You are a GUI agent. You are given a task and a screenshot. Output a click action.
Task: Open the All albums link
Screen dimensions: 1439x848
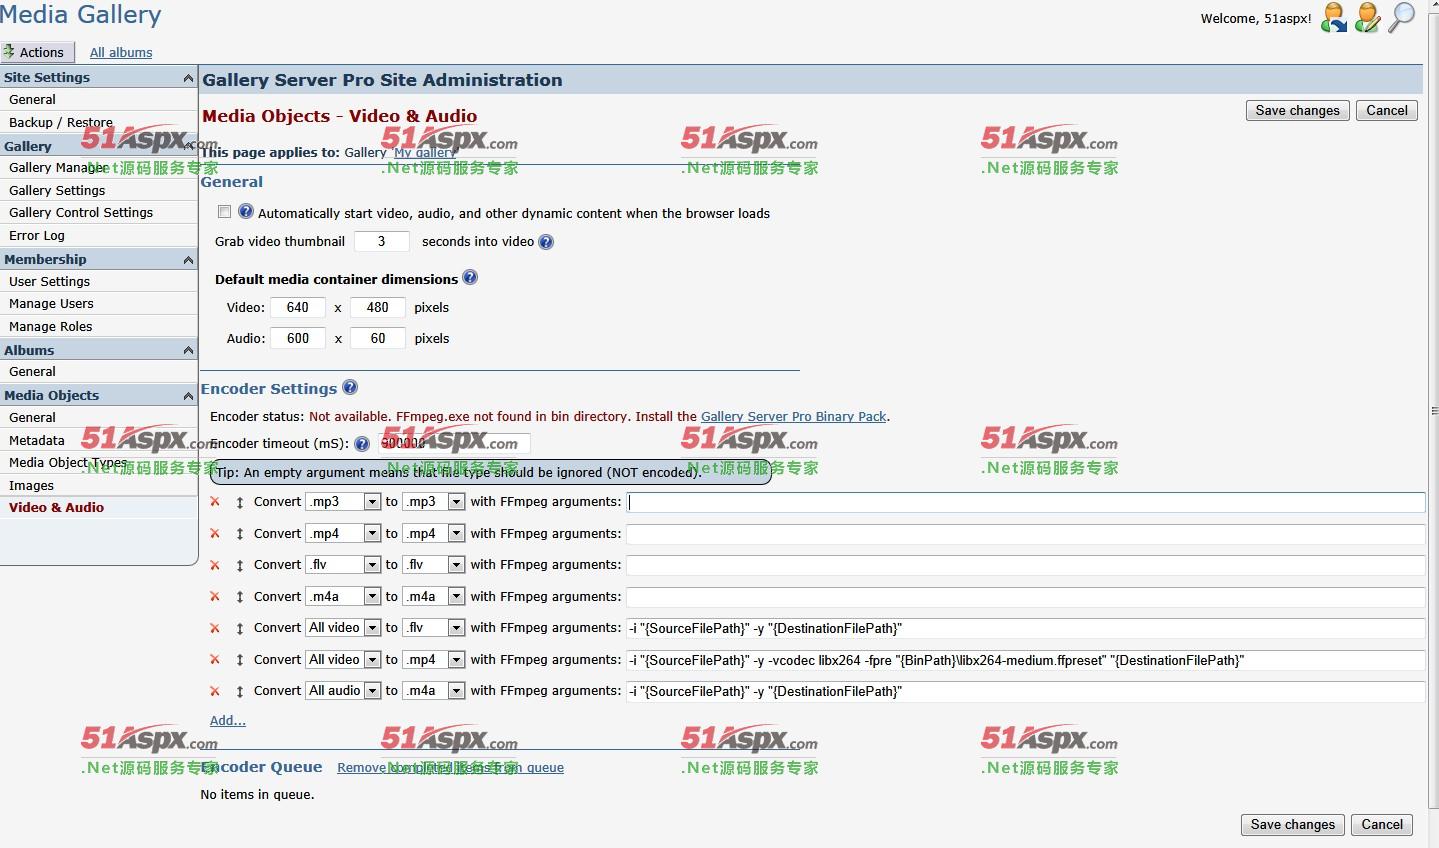click(x=121, y=52)
